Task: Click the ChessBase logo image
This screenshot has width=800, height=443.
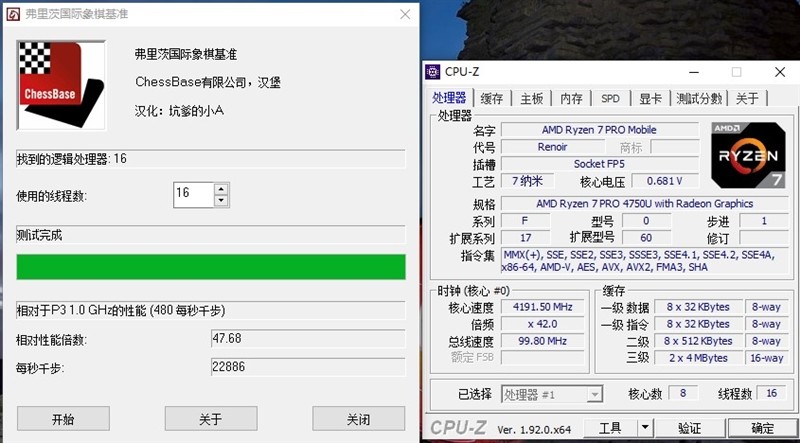Action: 61,85
